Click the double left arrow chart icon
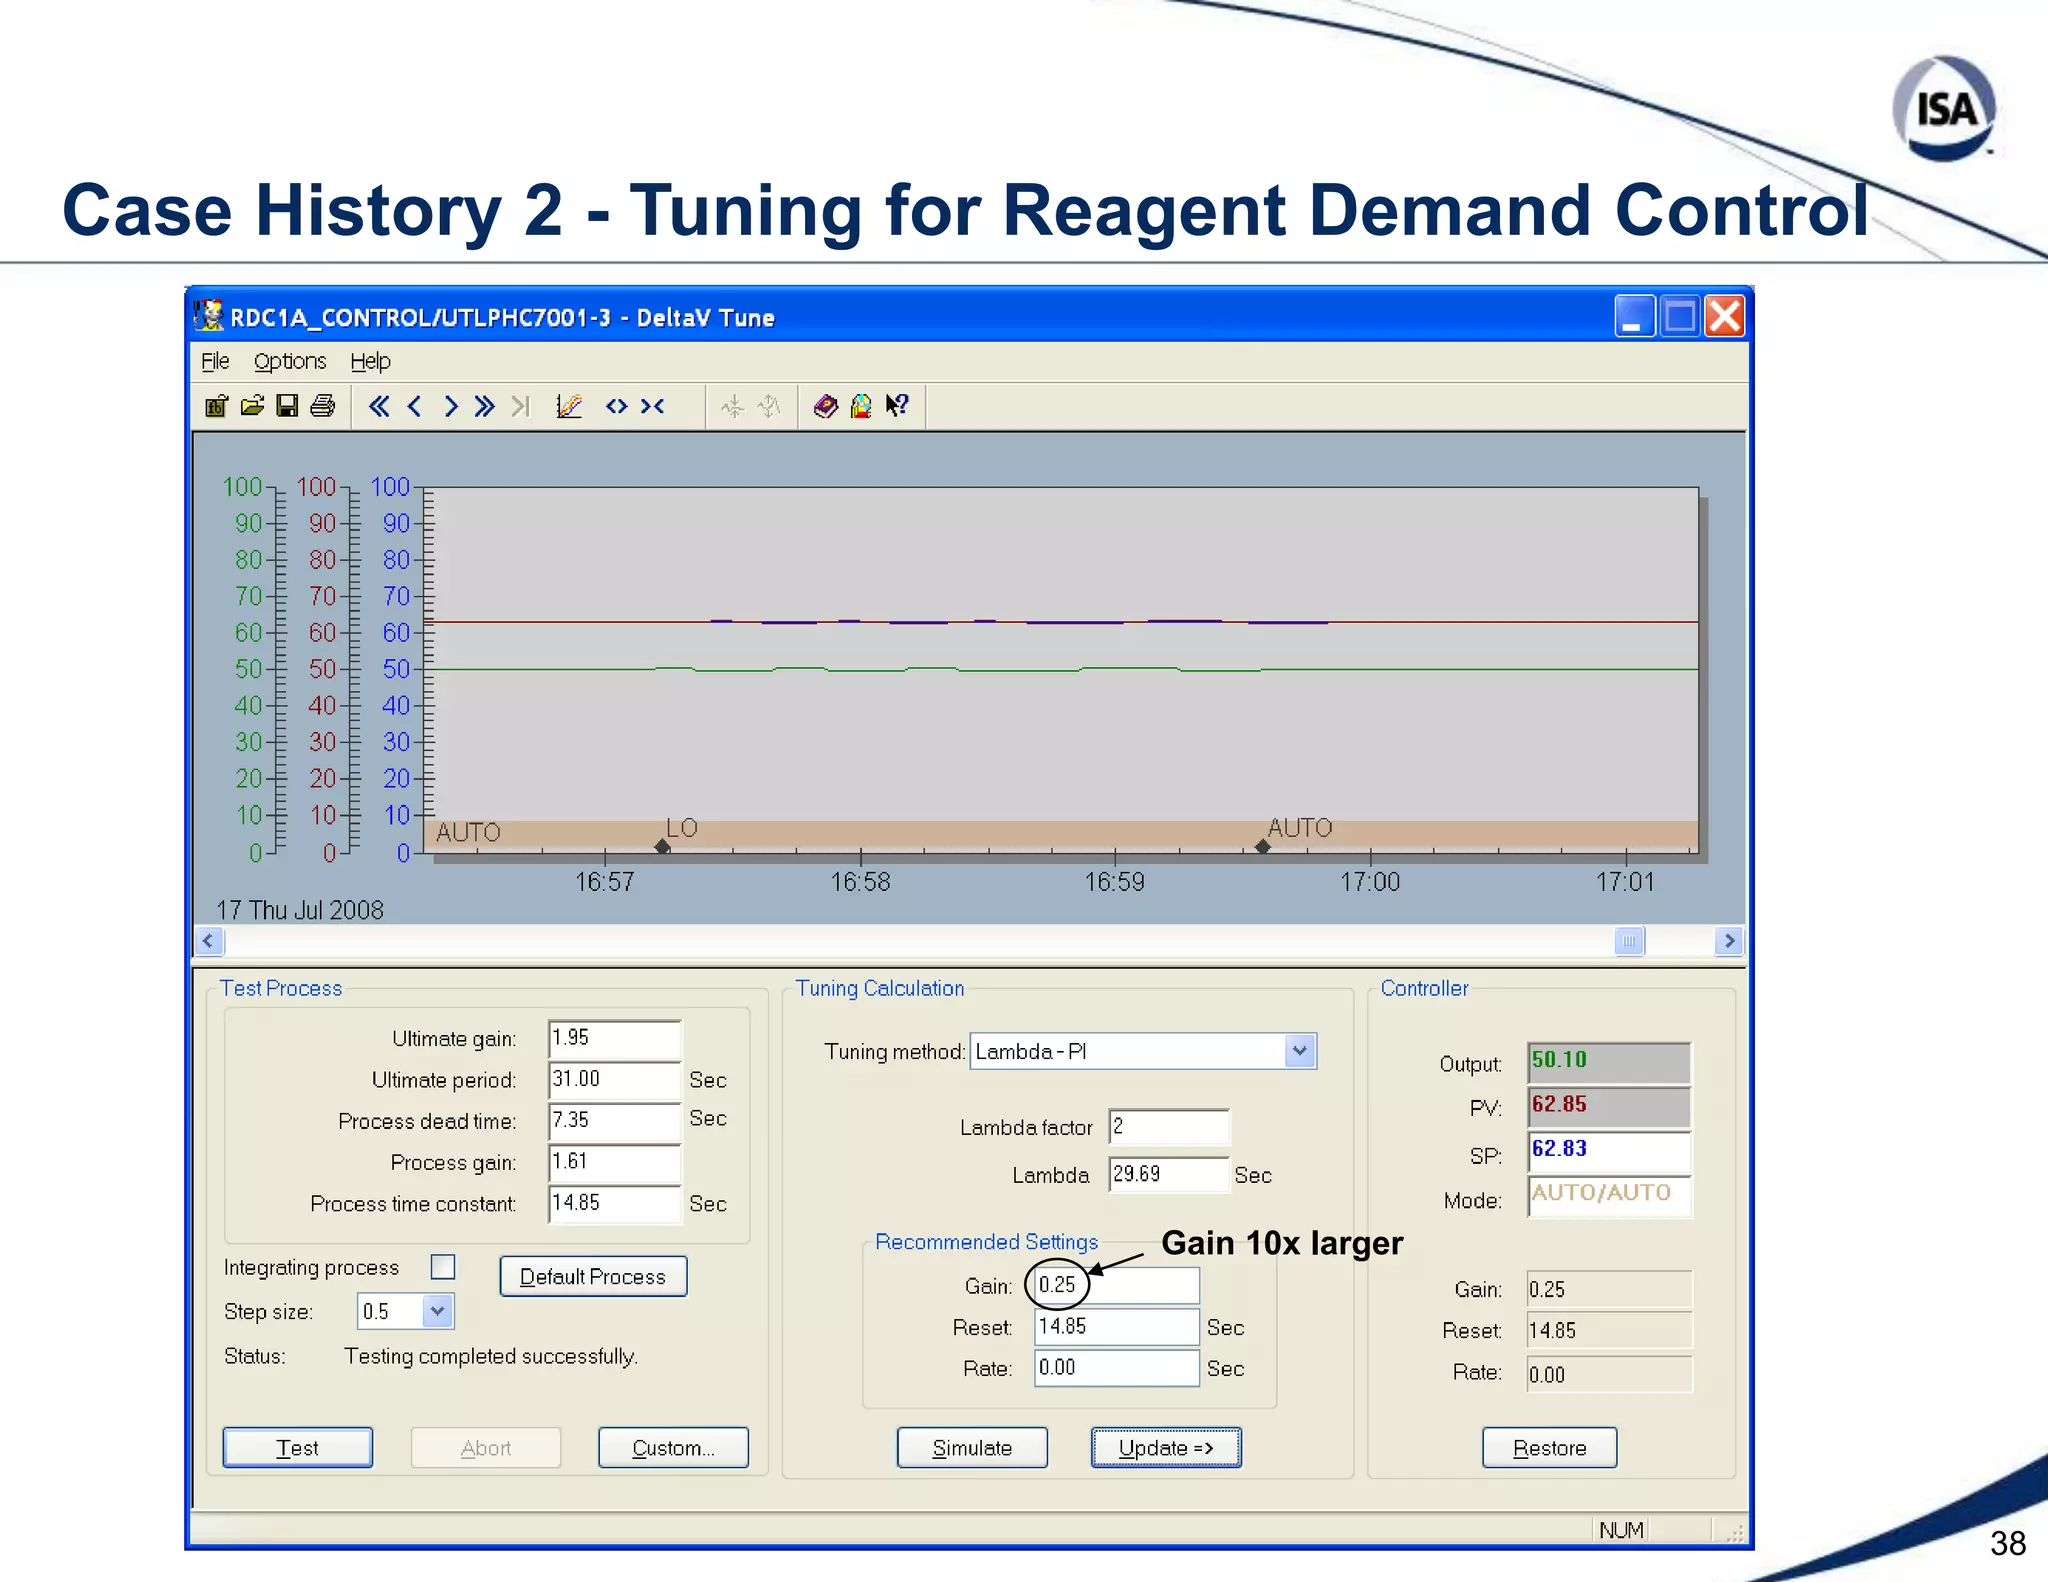The height and width of the screenshot is (1582, 2048). [x=379, y=406]
